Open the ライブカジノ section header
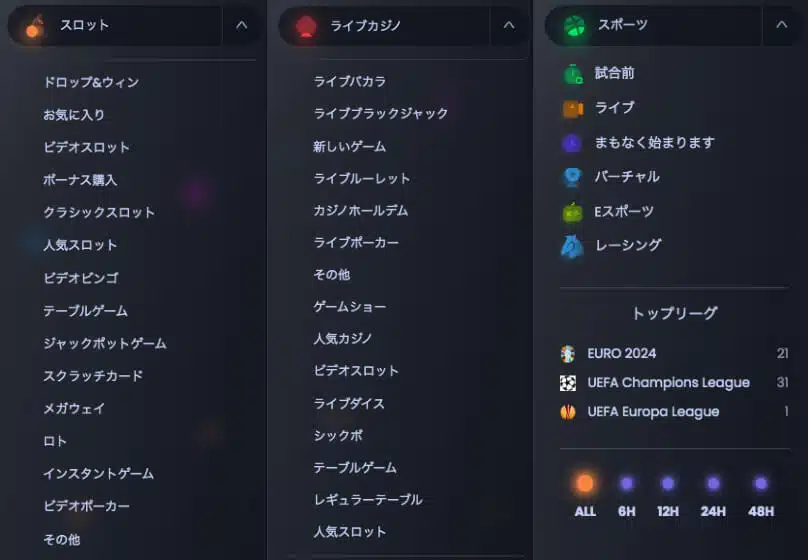This screenshot has height=560, width=808. click(x=384, y=26)
